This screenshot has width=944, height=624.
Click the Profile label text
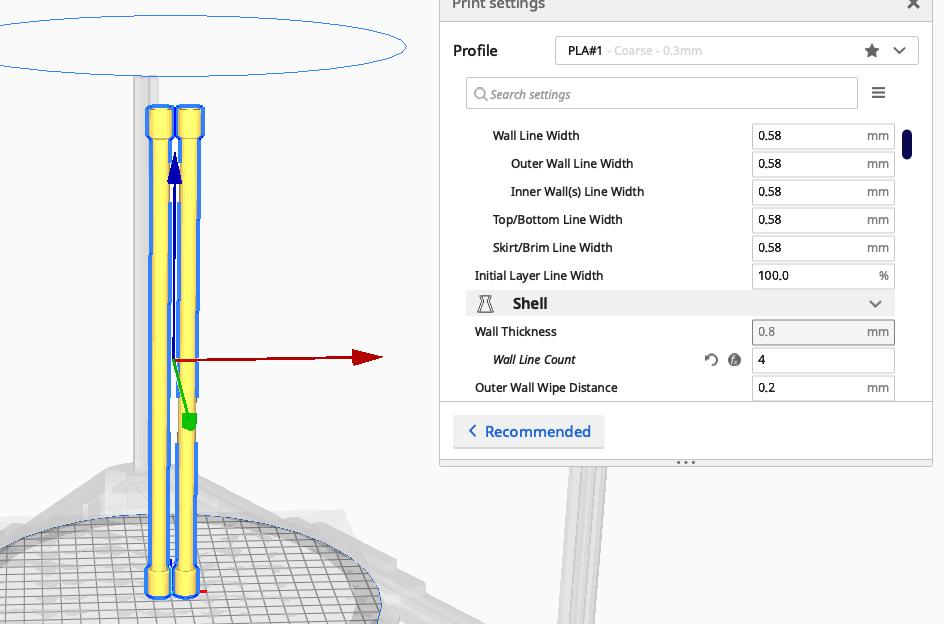pyautogui.click(x=475, y=51)
